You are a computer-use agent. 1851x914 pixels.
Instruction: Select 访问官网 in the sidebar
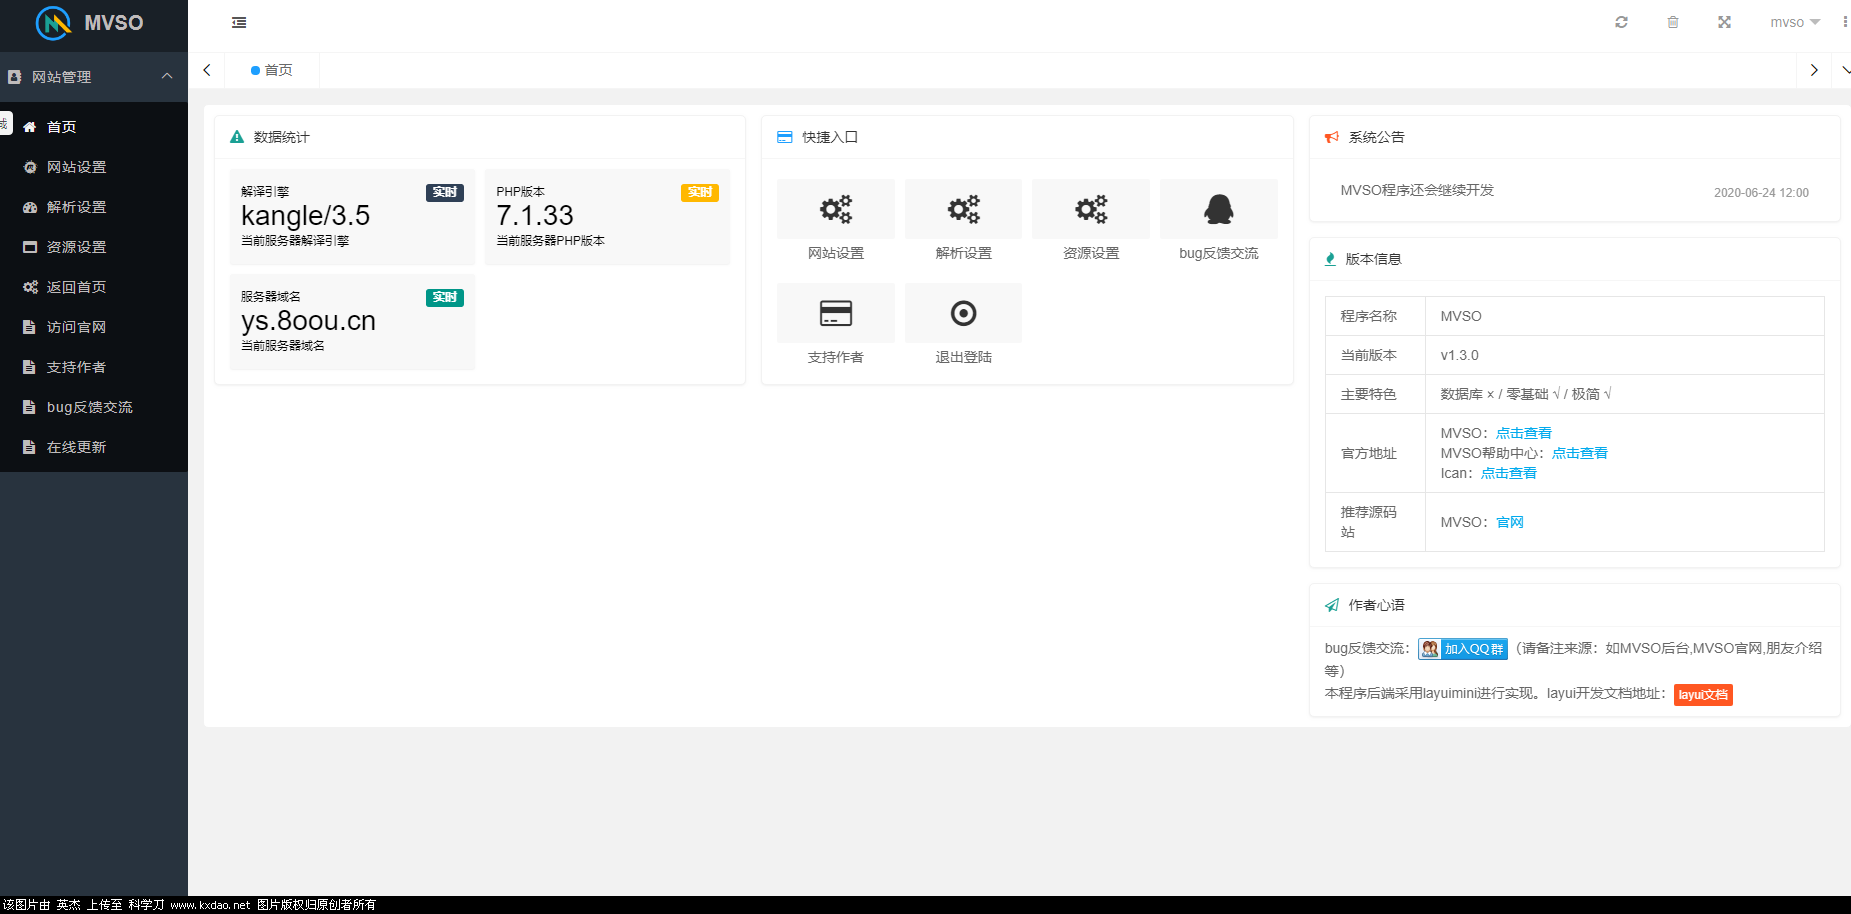(x=94, y=327)
